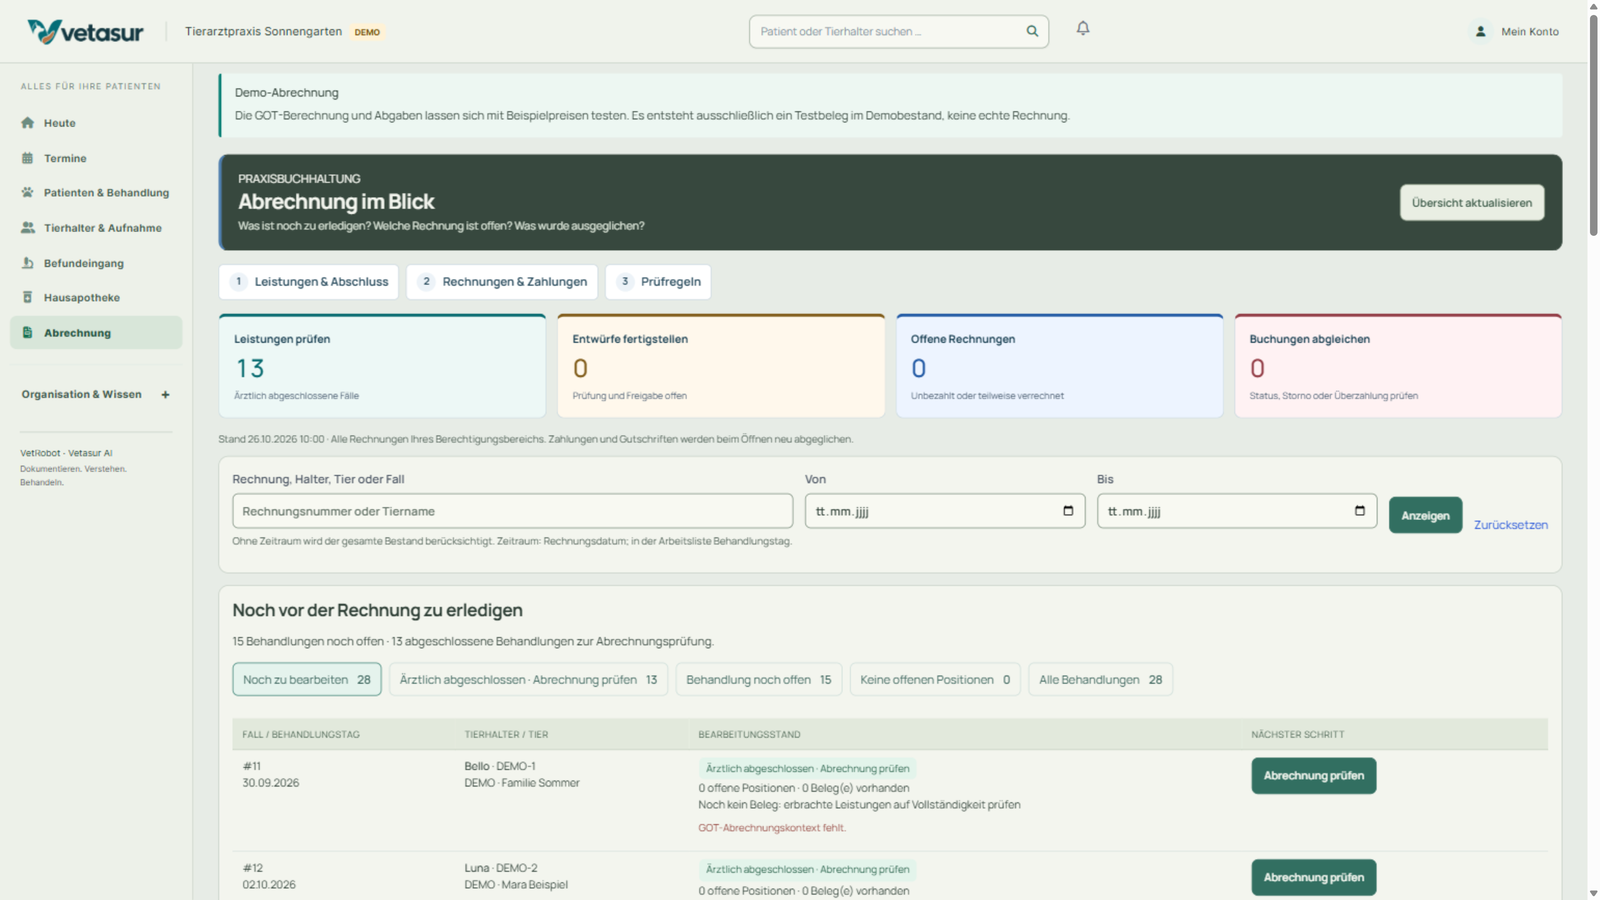Click case number #12

(x=253, y=868)
